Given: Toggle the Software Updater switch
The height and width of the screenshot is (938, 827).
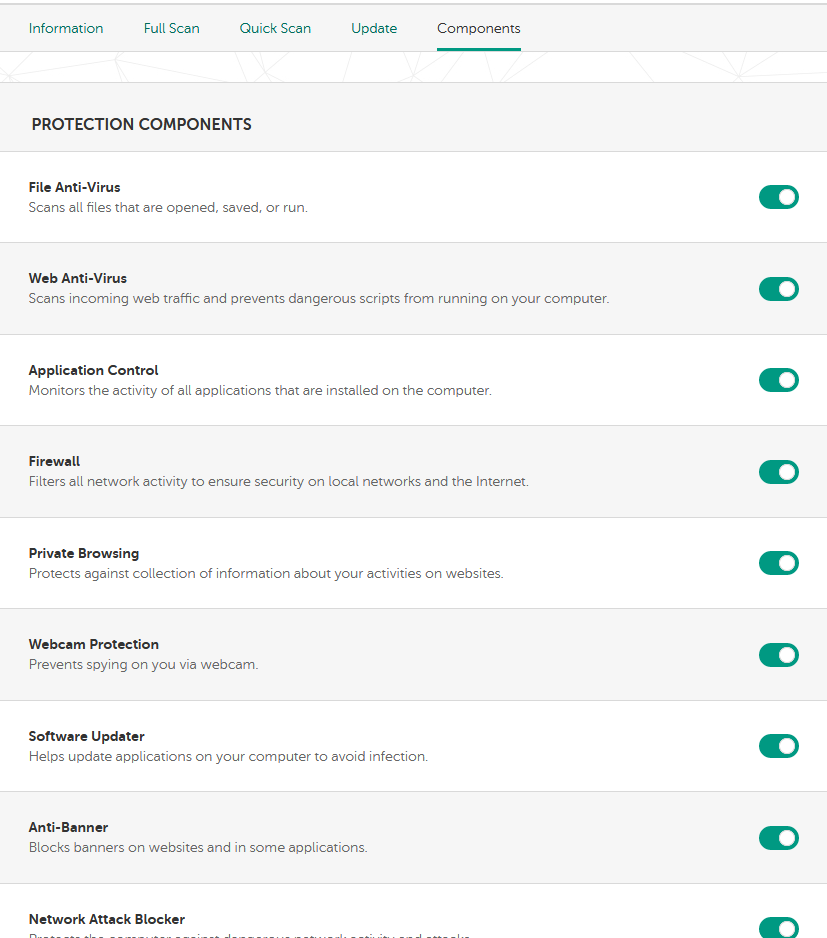Looking at the screenshot, I should click(778, 746).
